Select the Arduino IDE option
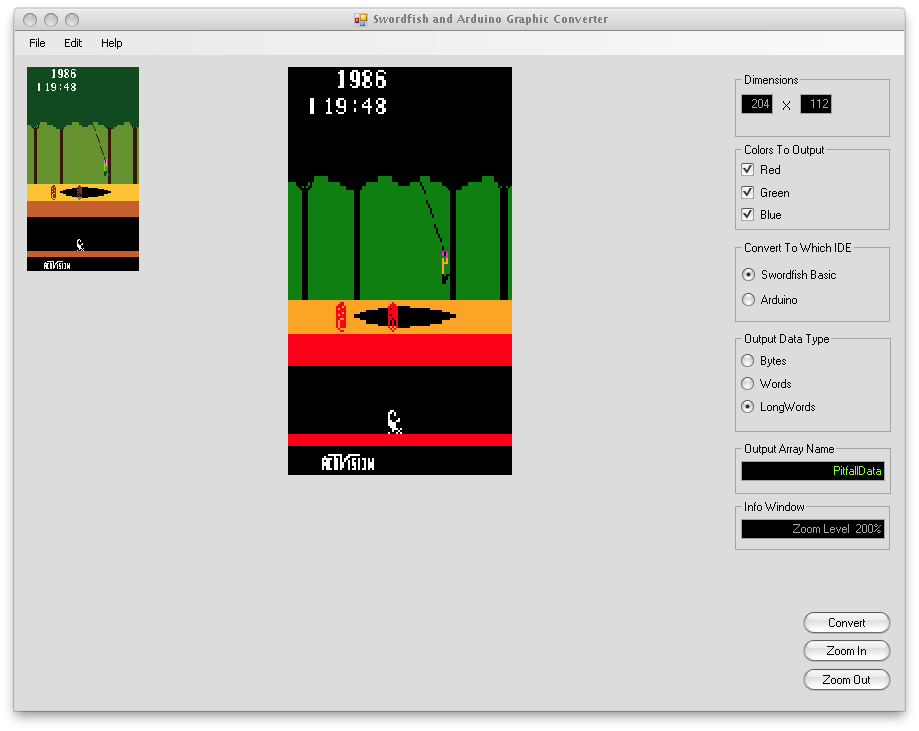 (748, 300)
